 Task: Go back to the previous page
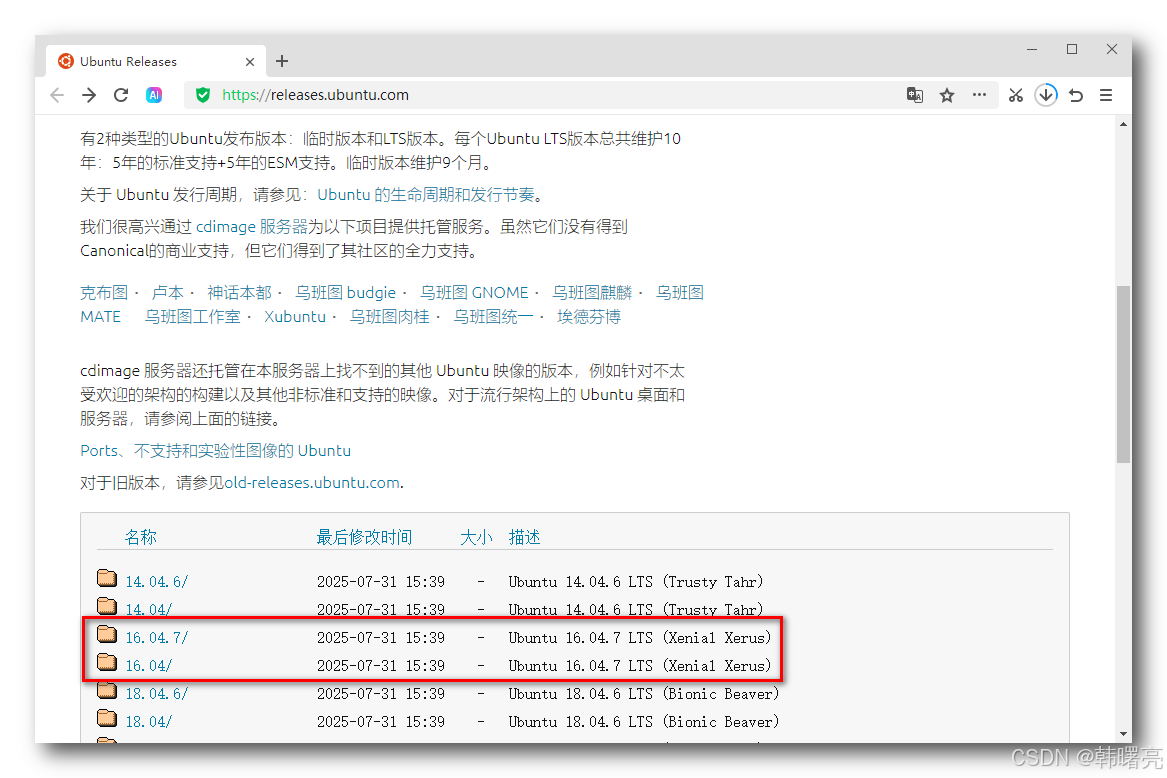[57, 95]
